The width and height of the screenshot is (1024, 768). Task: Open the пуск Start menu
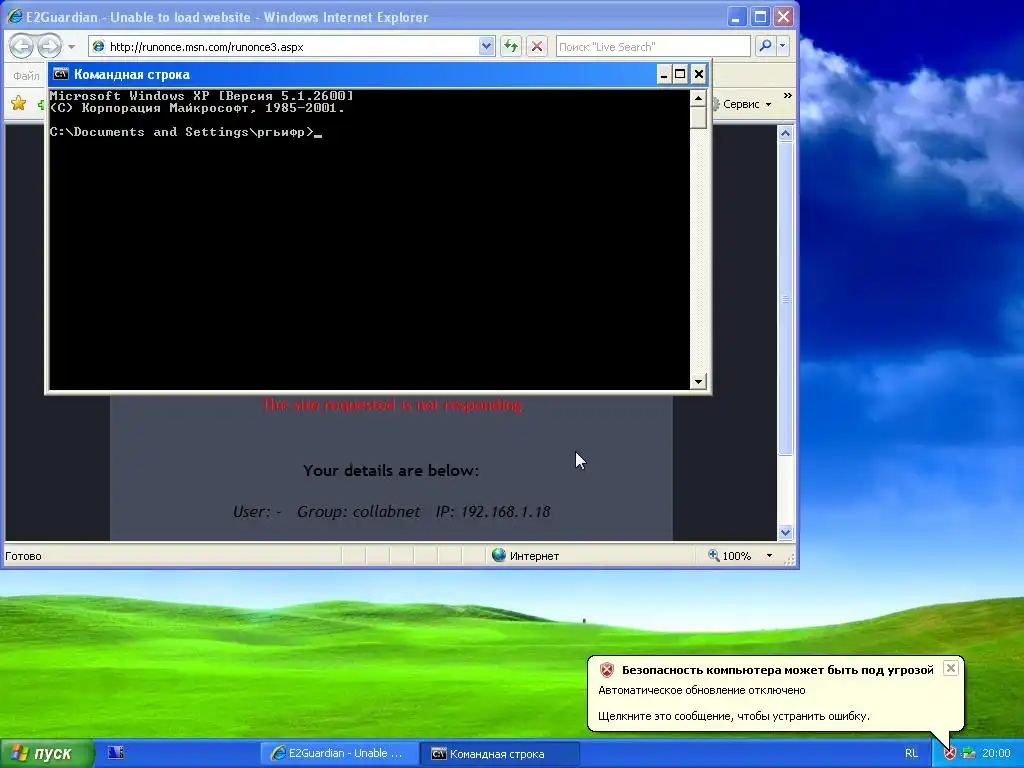47,754
